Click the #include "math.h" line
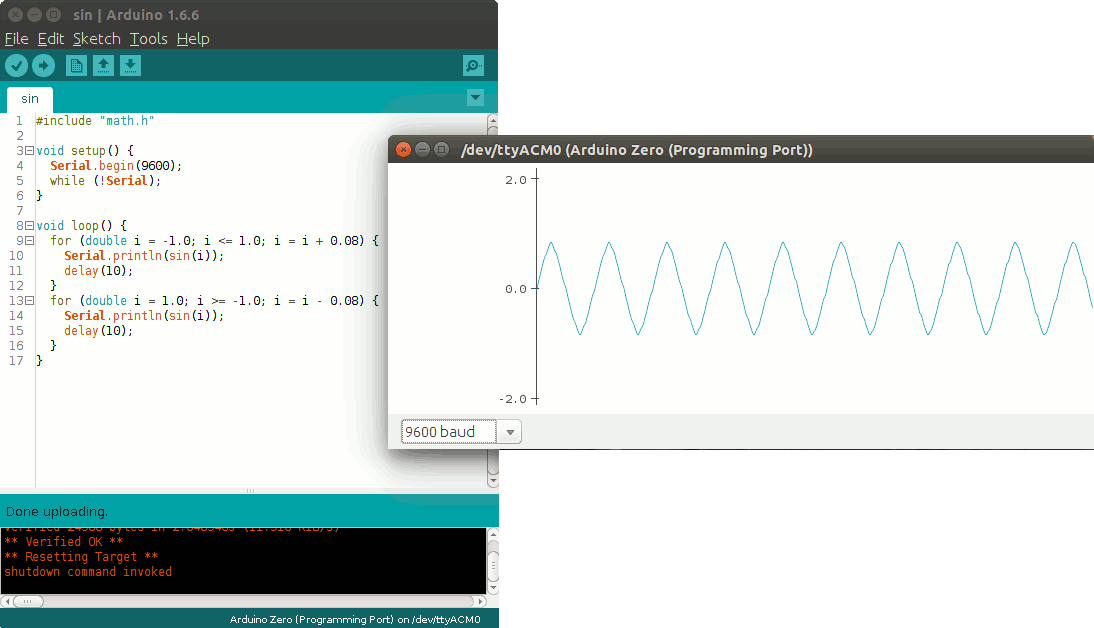 [x=95, y=121]
